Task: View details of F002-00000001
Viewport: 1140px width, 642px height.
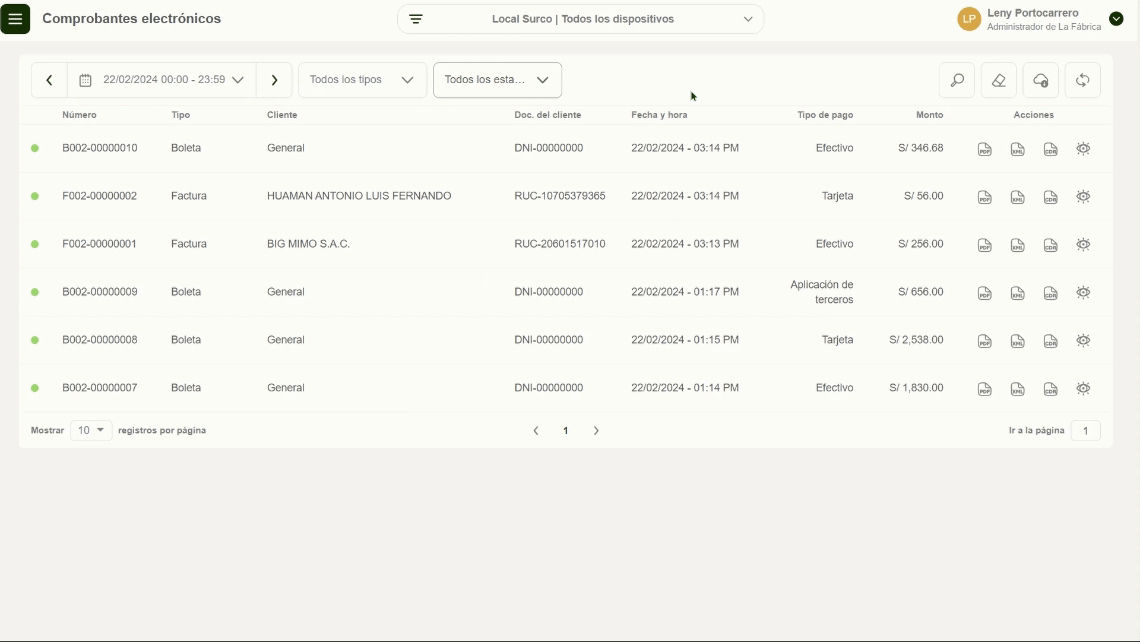Action: coord(1083,244)
